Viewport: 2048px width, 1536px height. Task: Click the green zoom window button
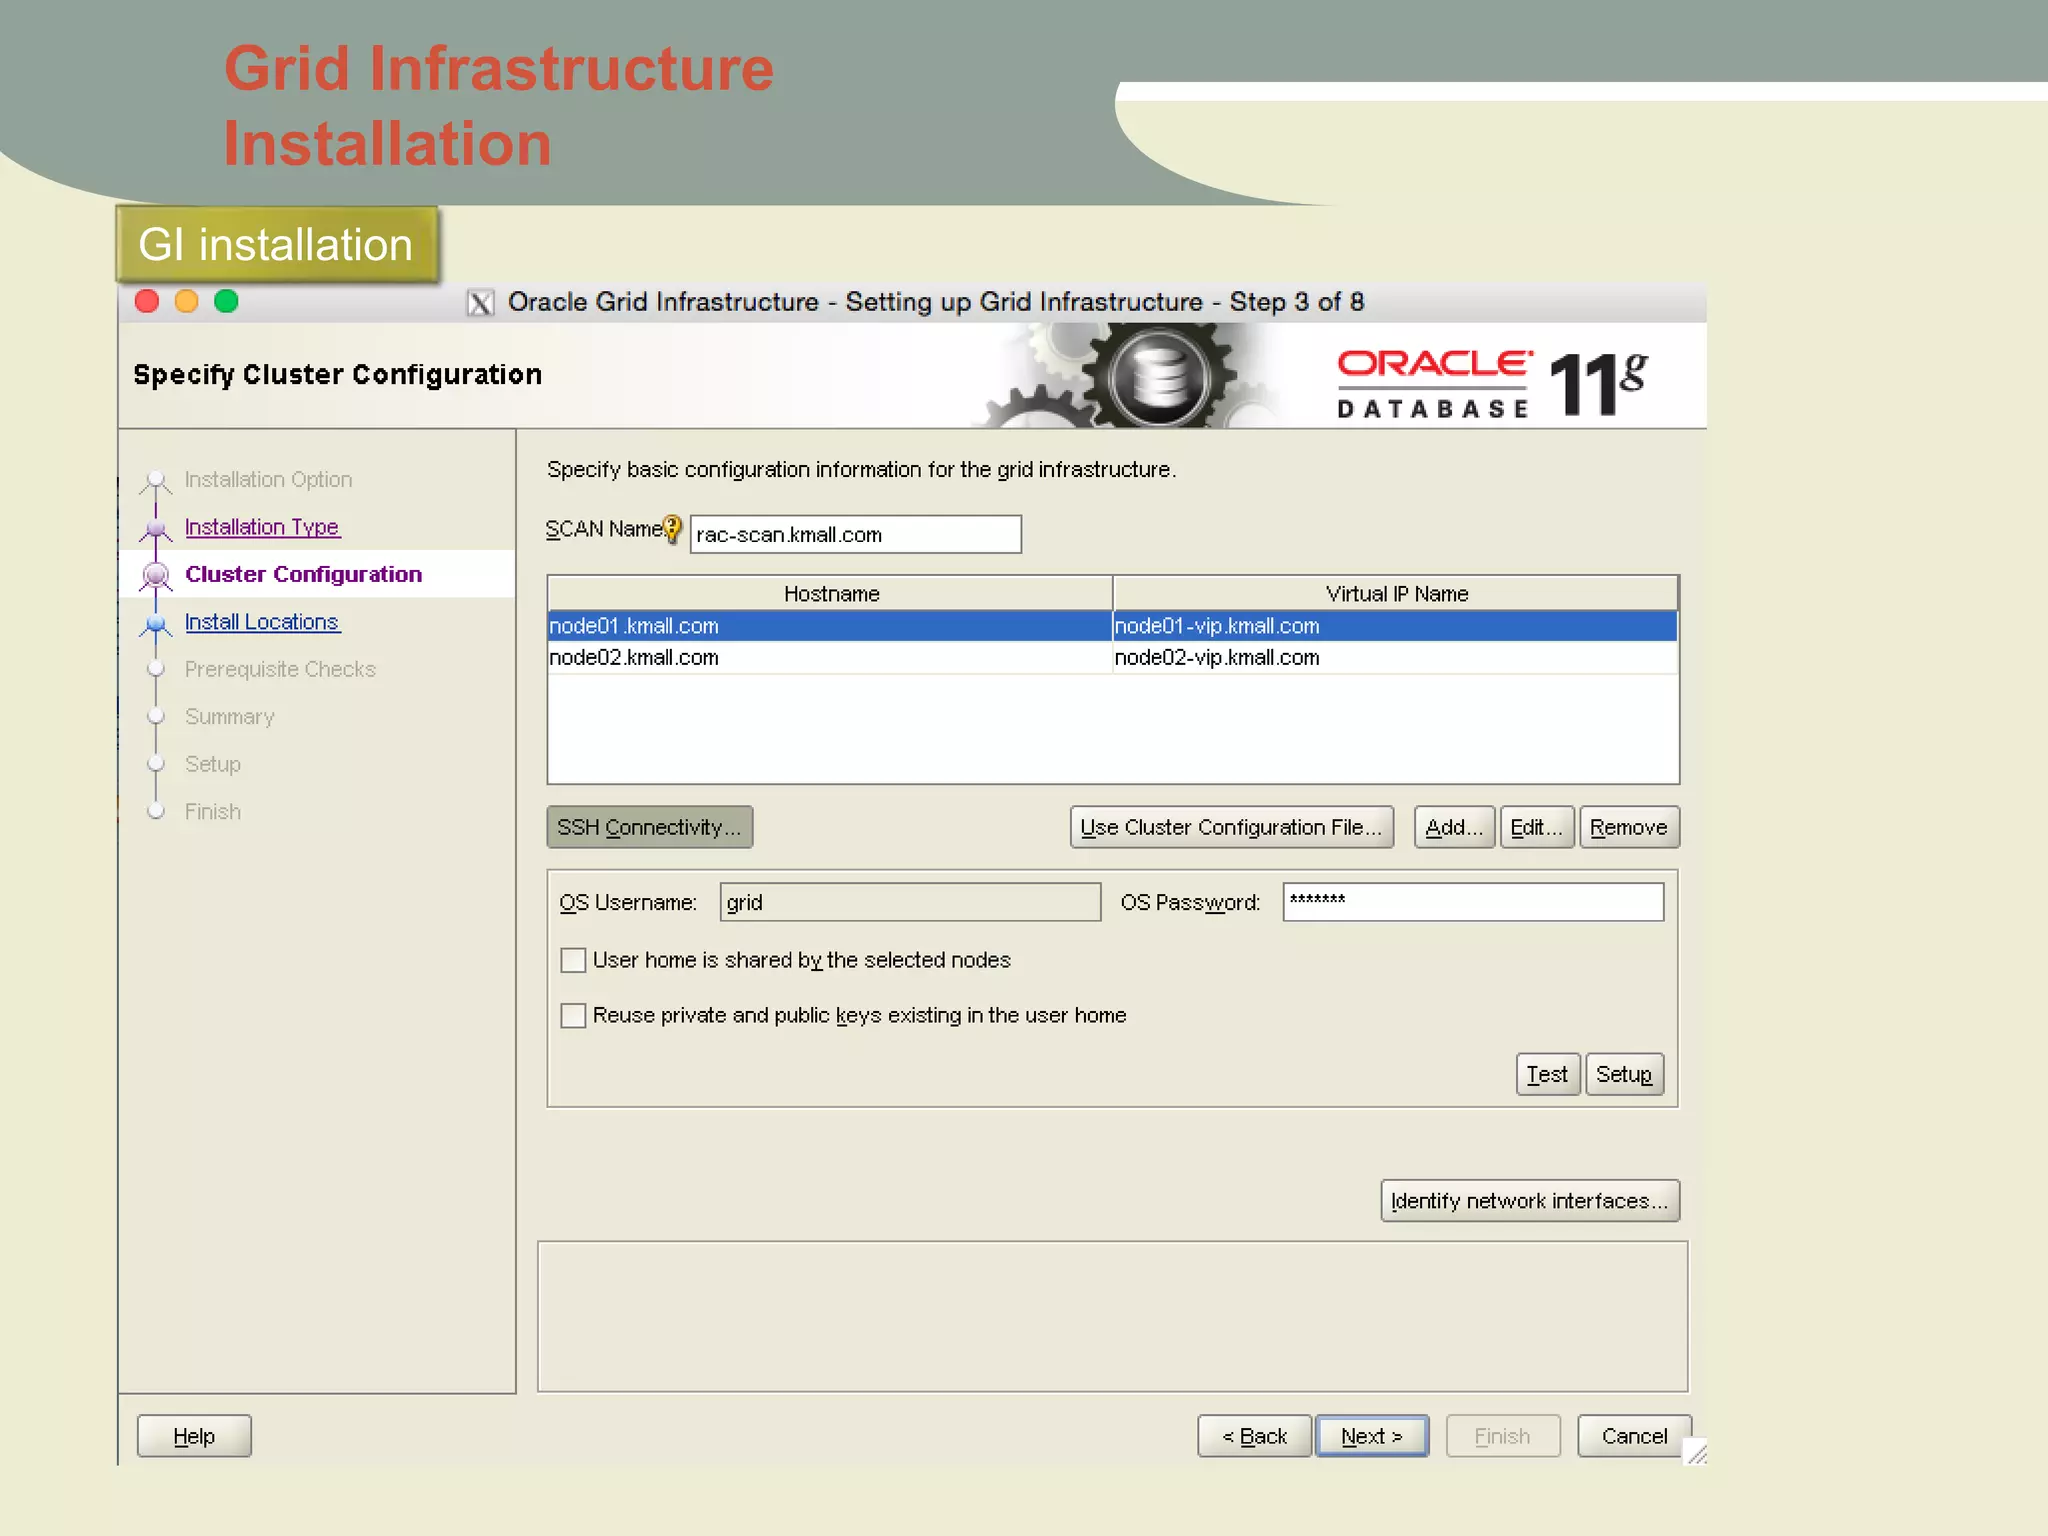point(226,301)
